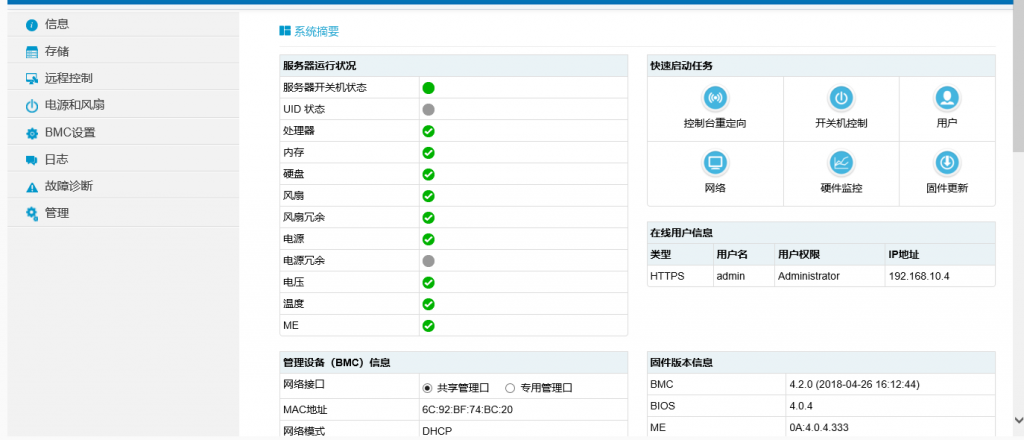Click the gray UID status indicator
Screen dimensions: 1024x440
point(428,109)
